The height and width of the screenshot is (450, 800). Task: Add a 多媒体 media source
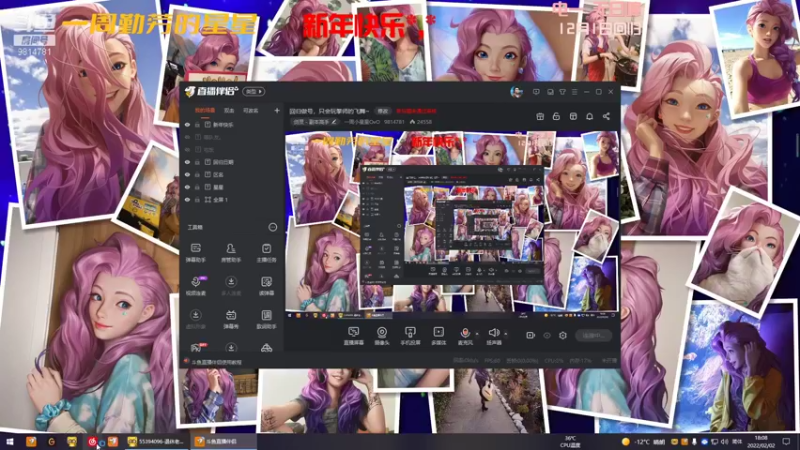(438, 336)
